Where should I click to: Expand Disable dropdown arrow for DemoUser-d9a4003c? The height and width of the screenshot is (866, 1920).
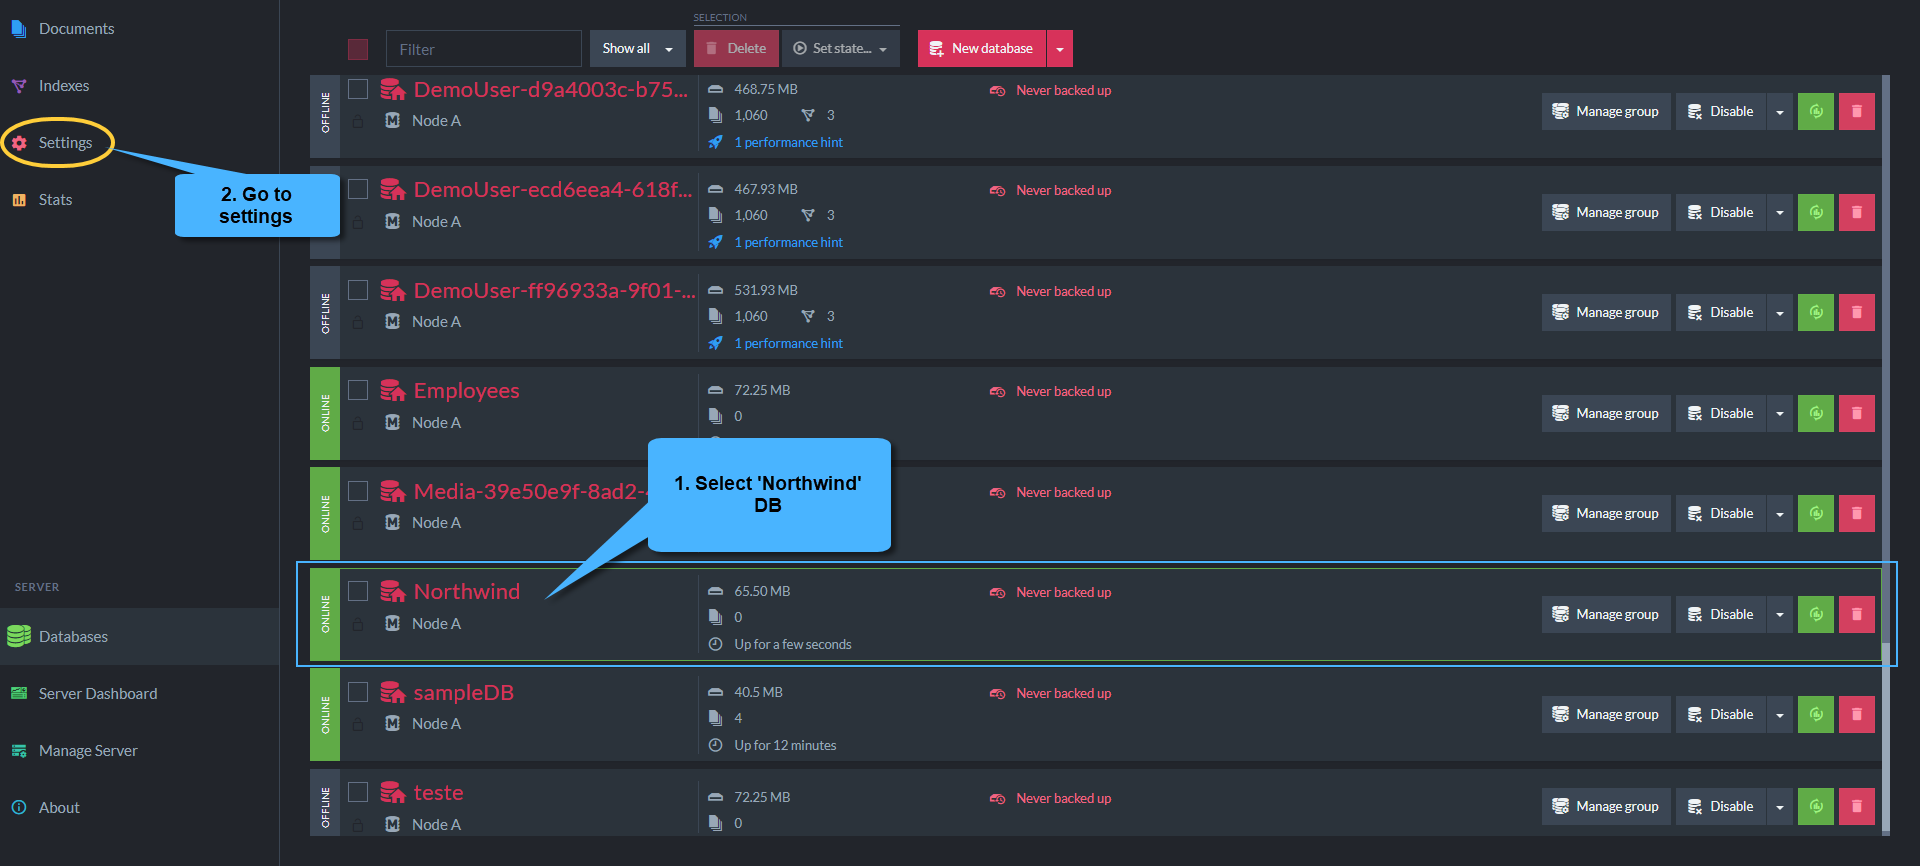1779,111
